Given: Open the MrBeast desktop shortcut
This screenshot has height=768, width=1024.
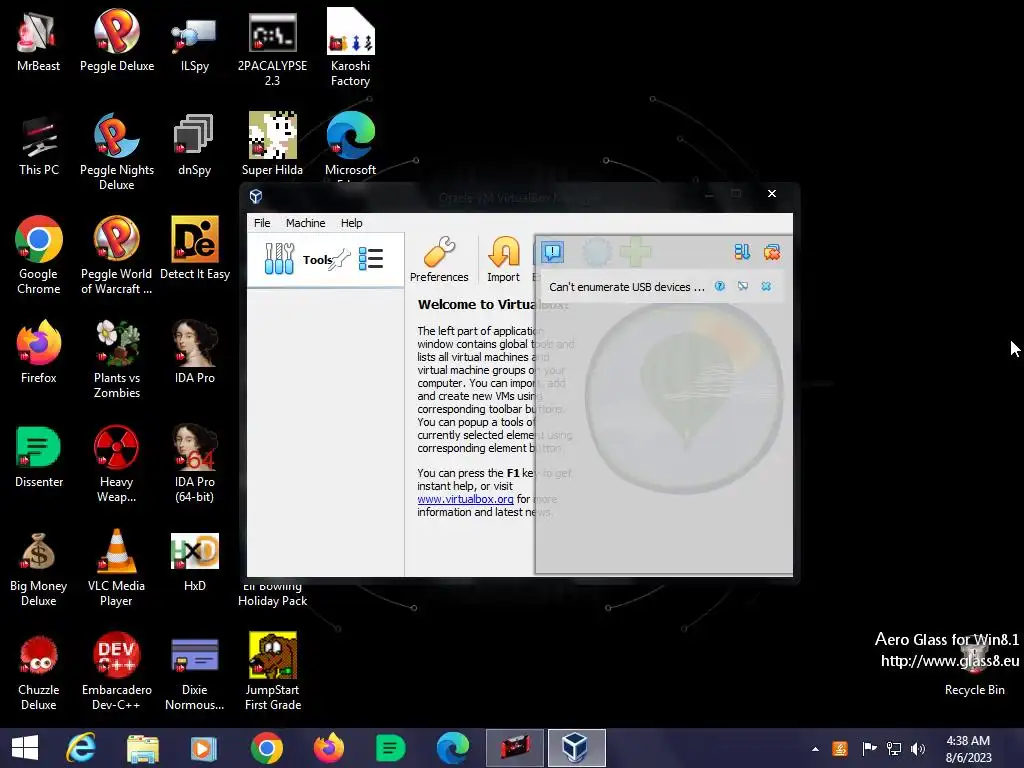Looking at the screenshot, I should (39, 41).
